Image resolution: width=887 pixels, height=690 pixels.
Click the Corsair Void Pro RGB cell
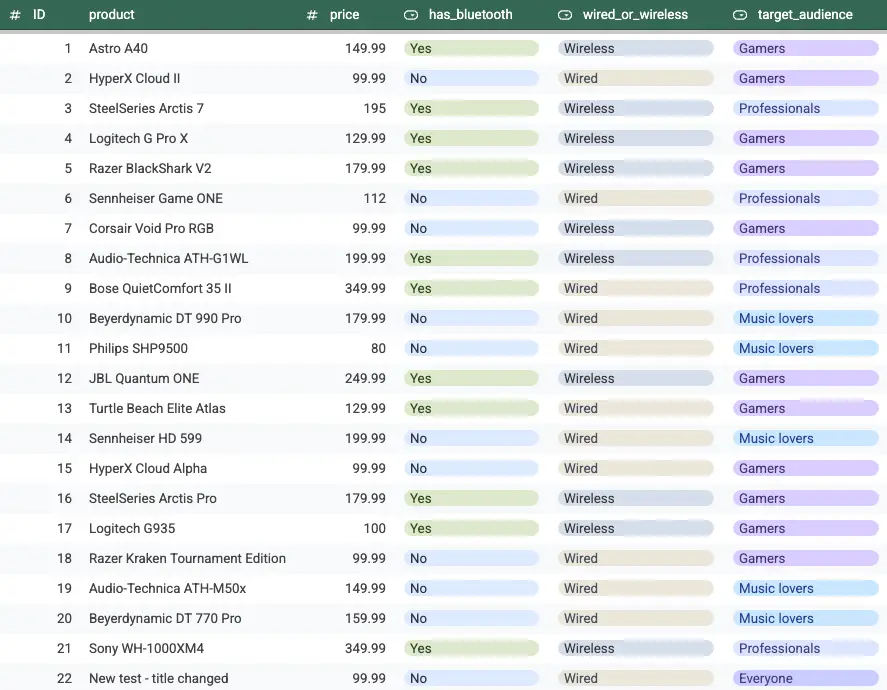click(151, 228)
